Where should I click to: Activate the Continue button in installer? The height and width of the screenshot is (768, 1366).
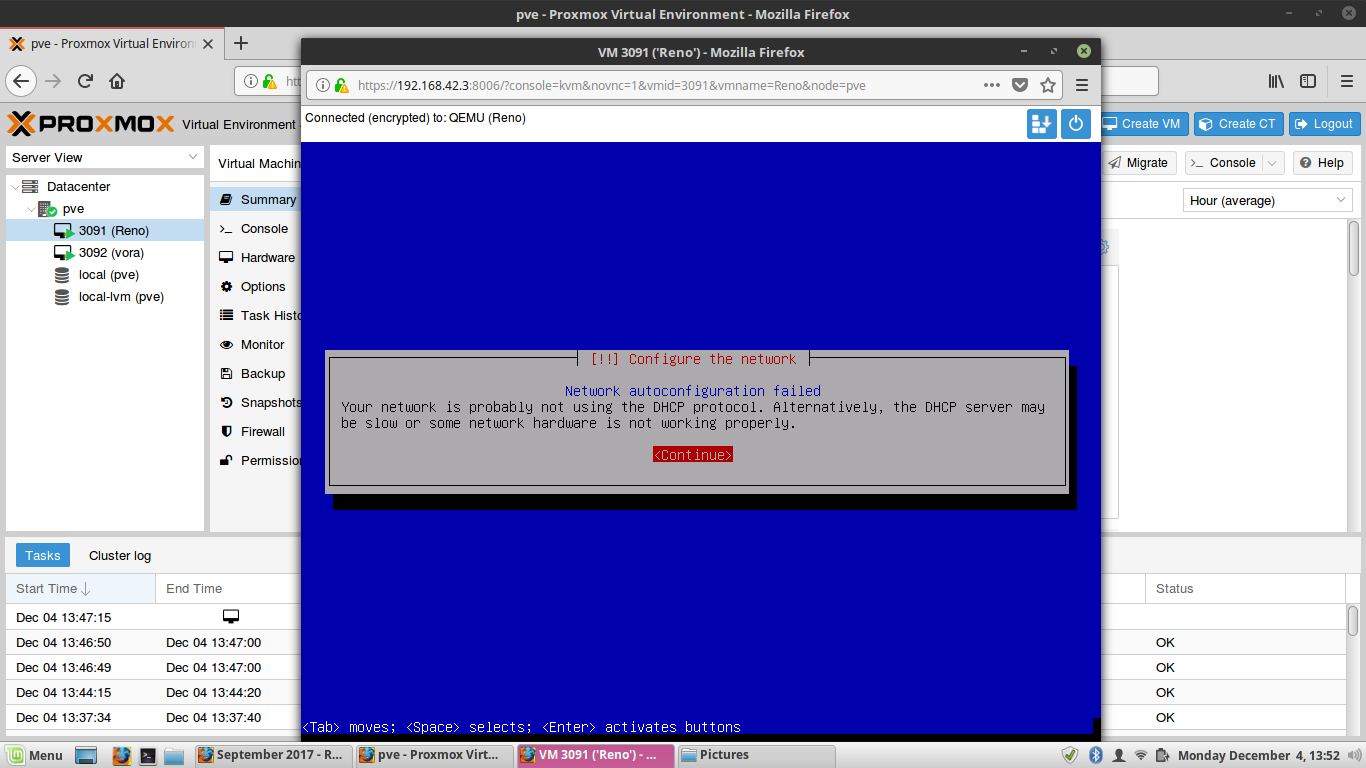click(693, 455)
